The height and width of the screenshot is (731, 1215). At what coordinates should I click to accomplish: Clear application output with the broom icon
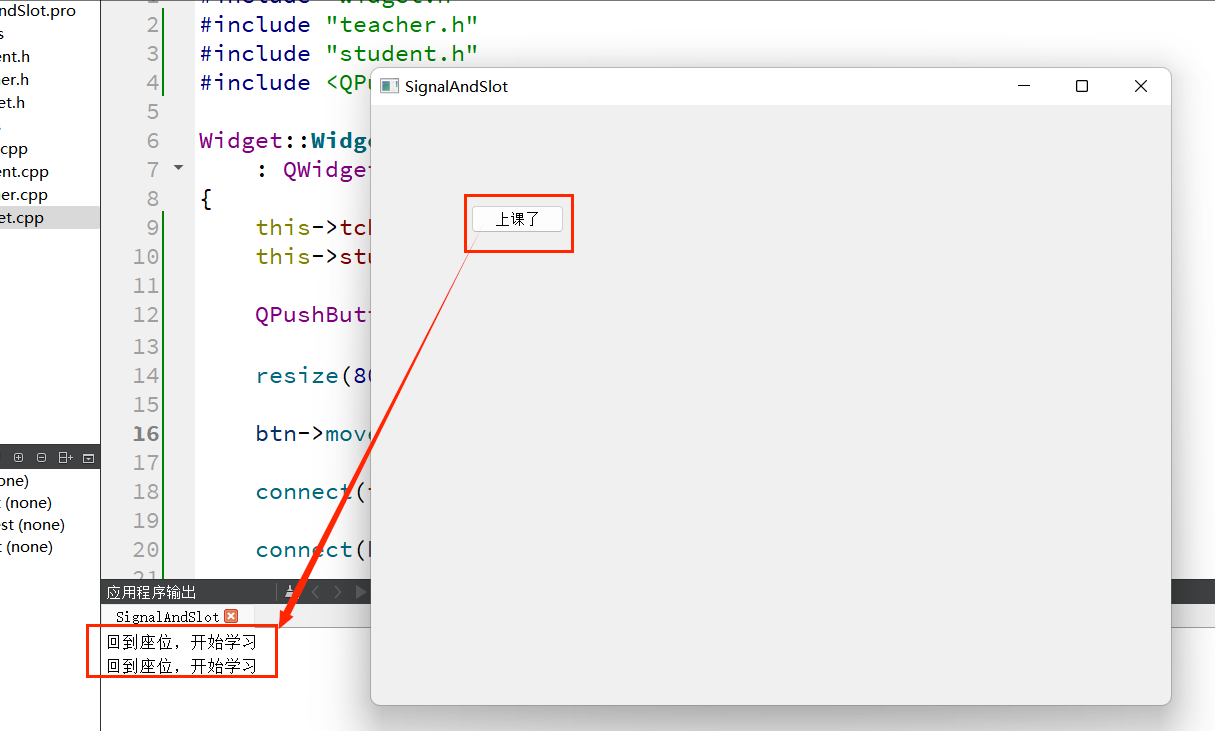(290, 592)
